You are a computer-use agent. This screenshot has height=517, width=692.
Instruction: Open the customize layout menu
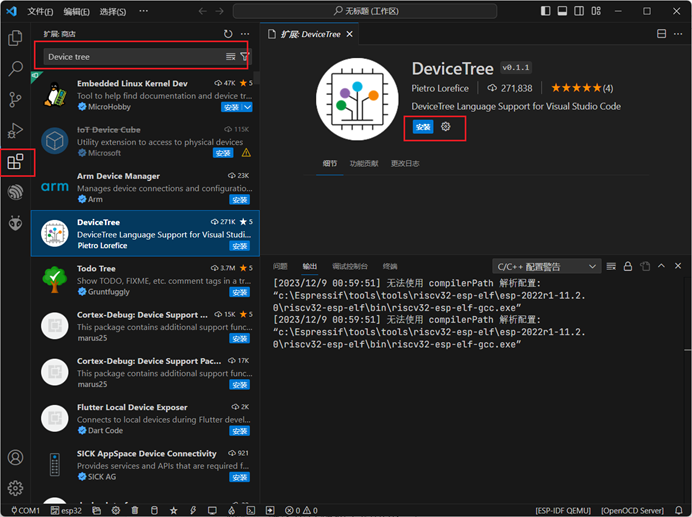coord(596,11)
